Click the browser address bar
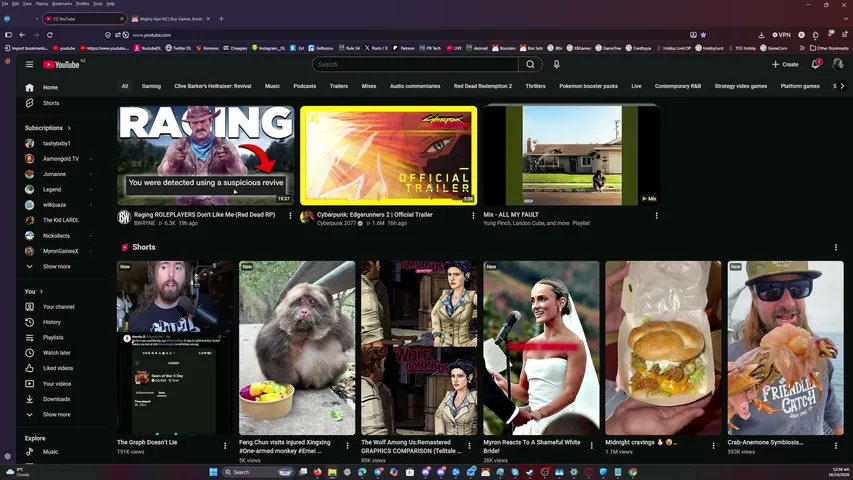 pyautogui.click(x=403, y=35)
